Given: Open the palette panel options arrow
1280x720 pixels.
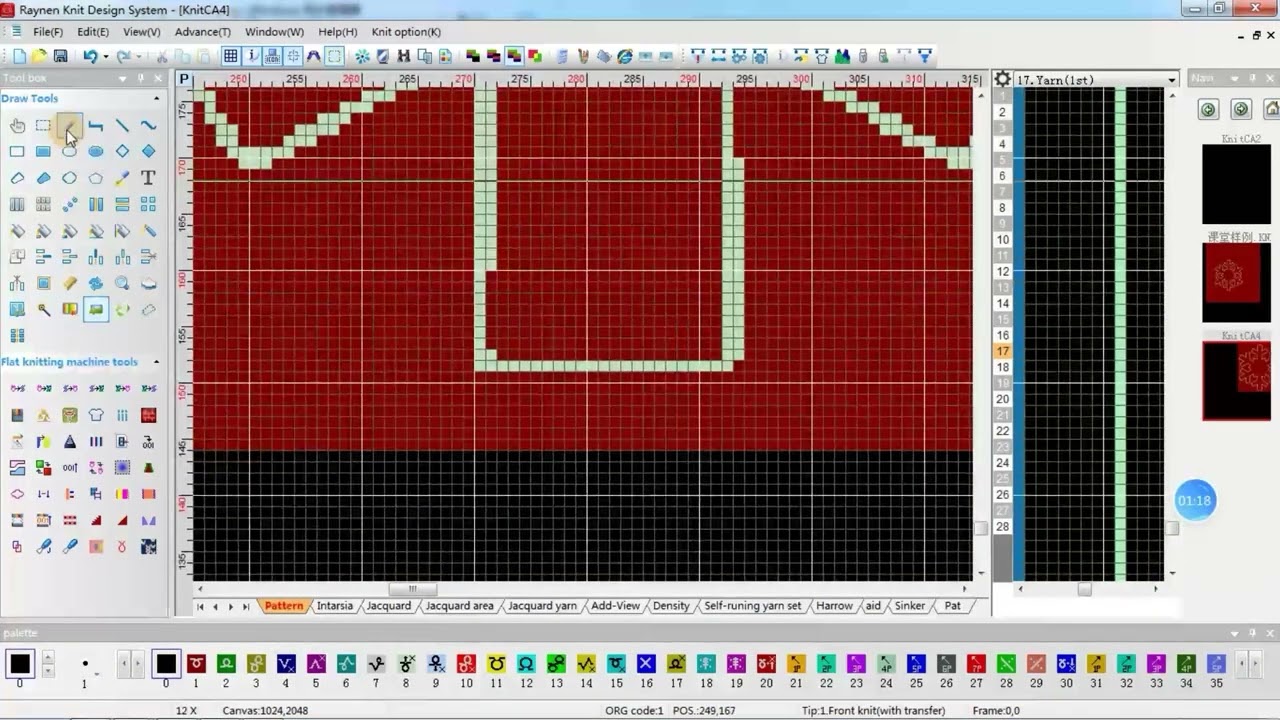Looking at the screenshot, I should pyautogui.click(x=1233, y=632).
